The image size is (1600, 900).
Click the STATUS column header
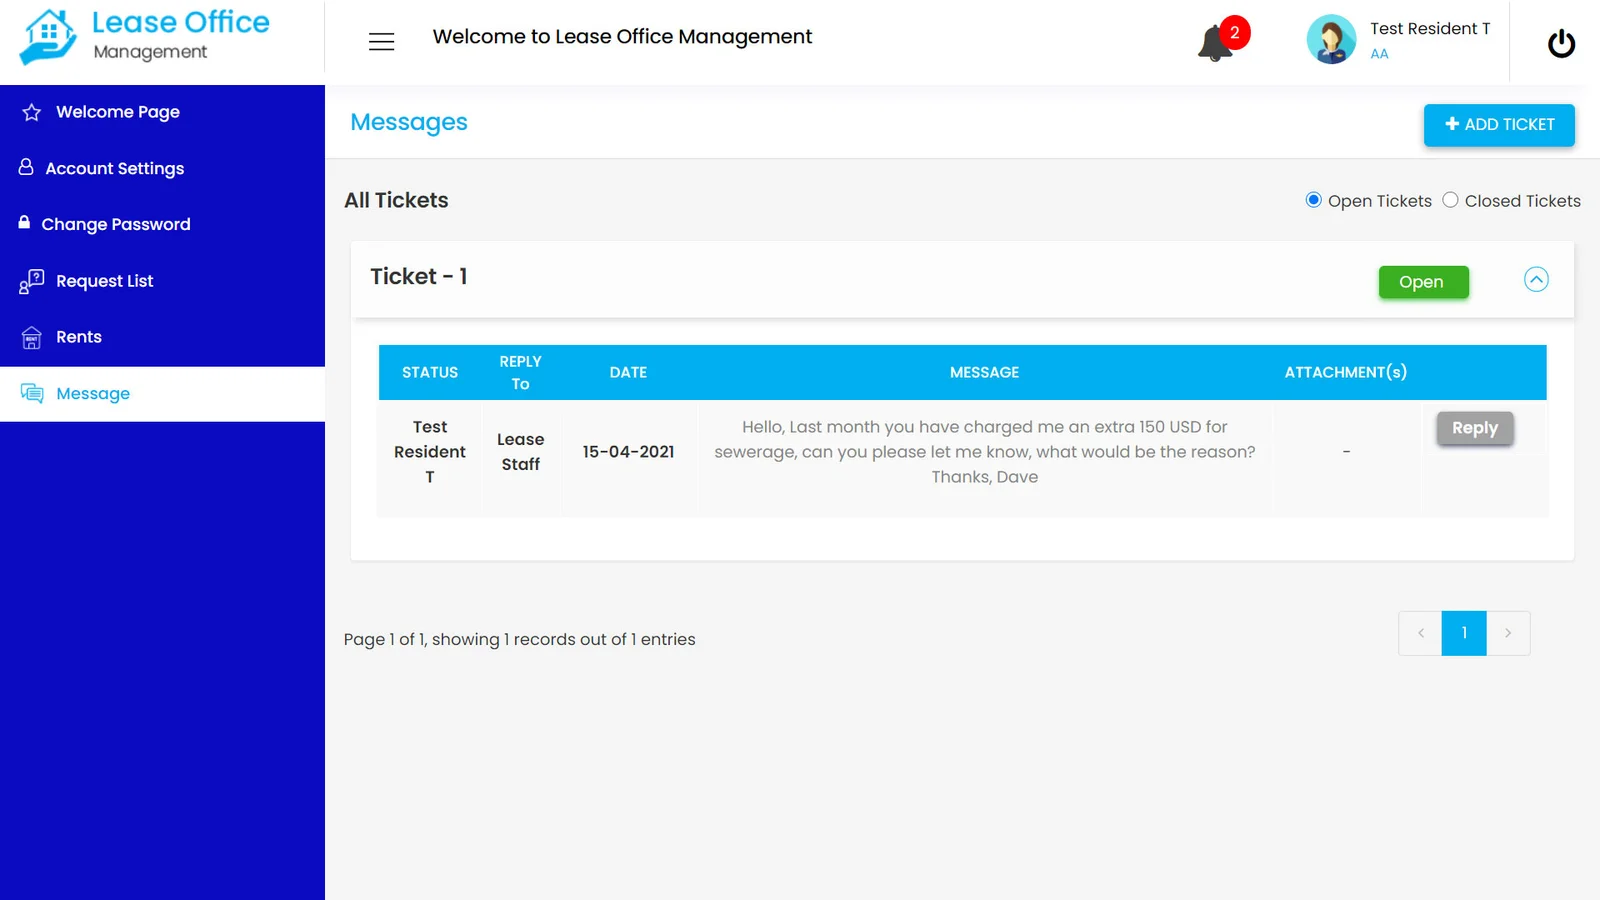coord(430,372)
